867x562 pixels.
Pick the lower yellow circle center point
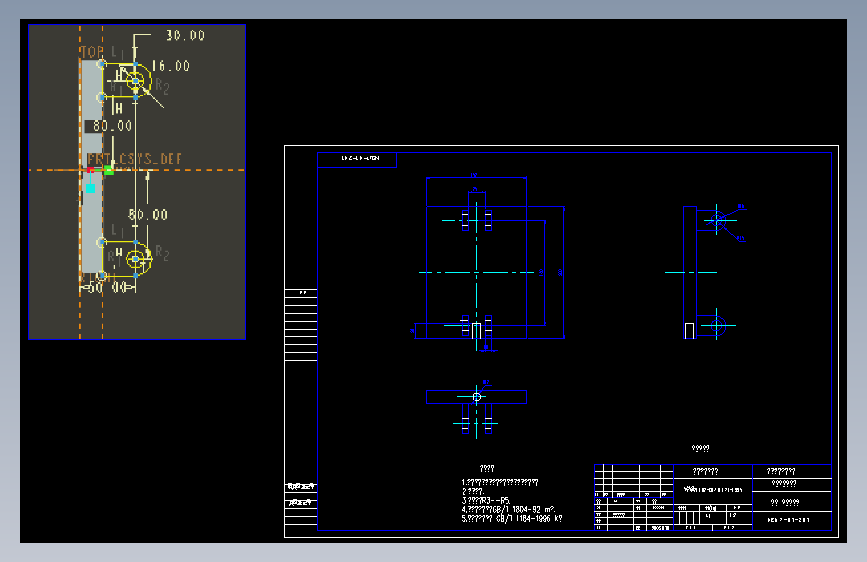point(135,259)
